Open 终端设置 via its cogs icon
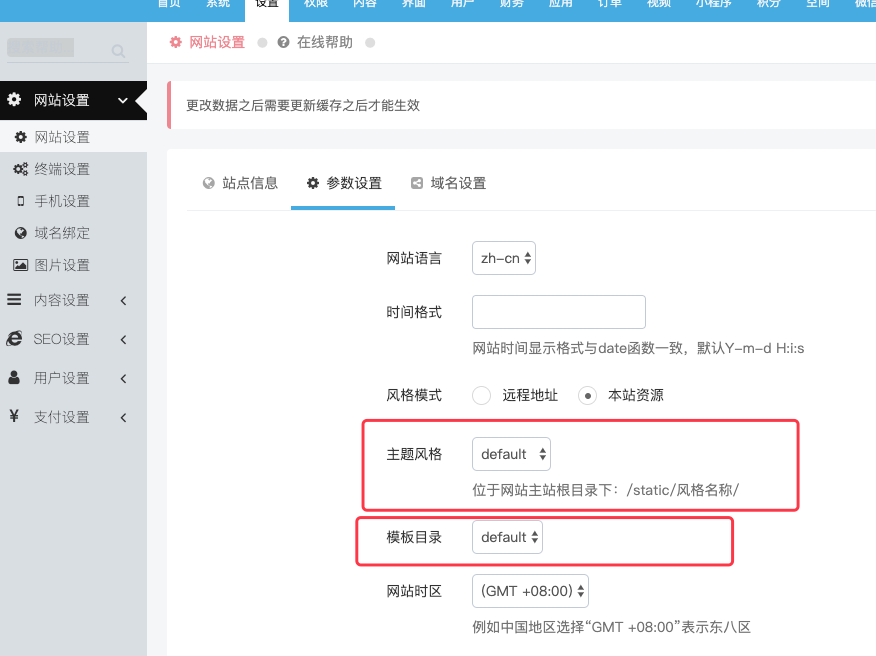This screenshot has height=656, width=876. point(21,169)
